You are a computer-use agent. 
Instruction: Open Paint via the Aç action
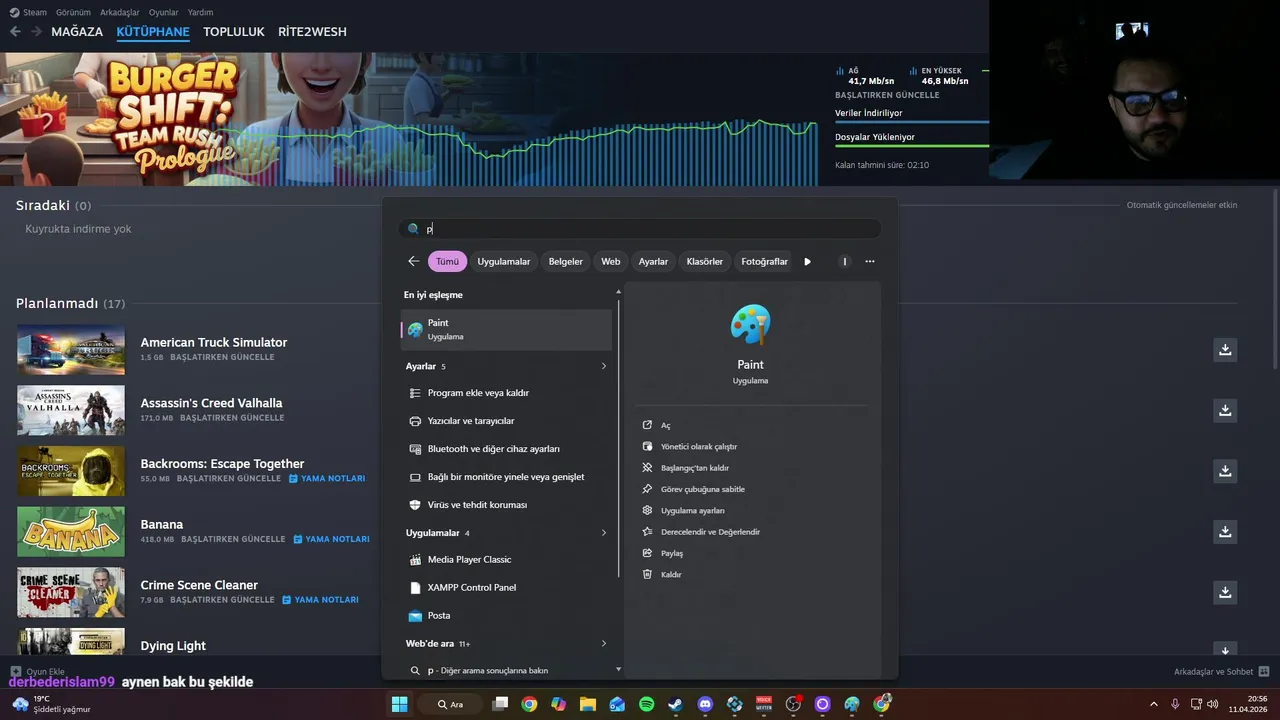tap(665, 425)
